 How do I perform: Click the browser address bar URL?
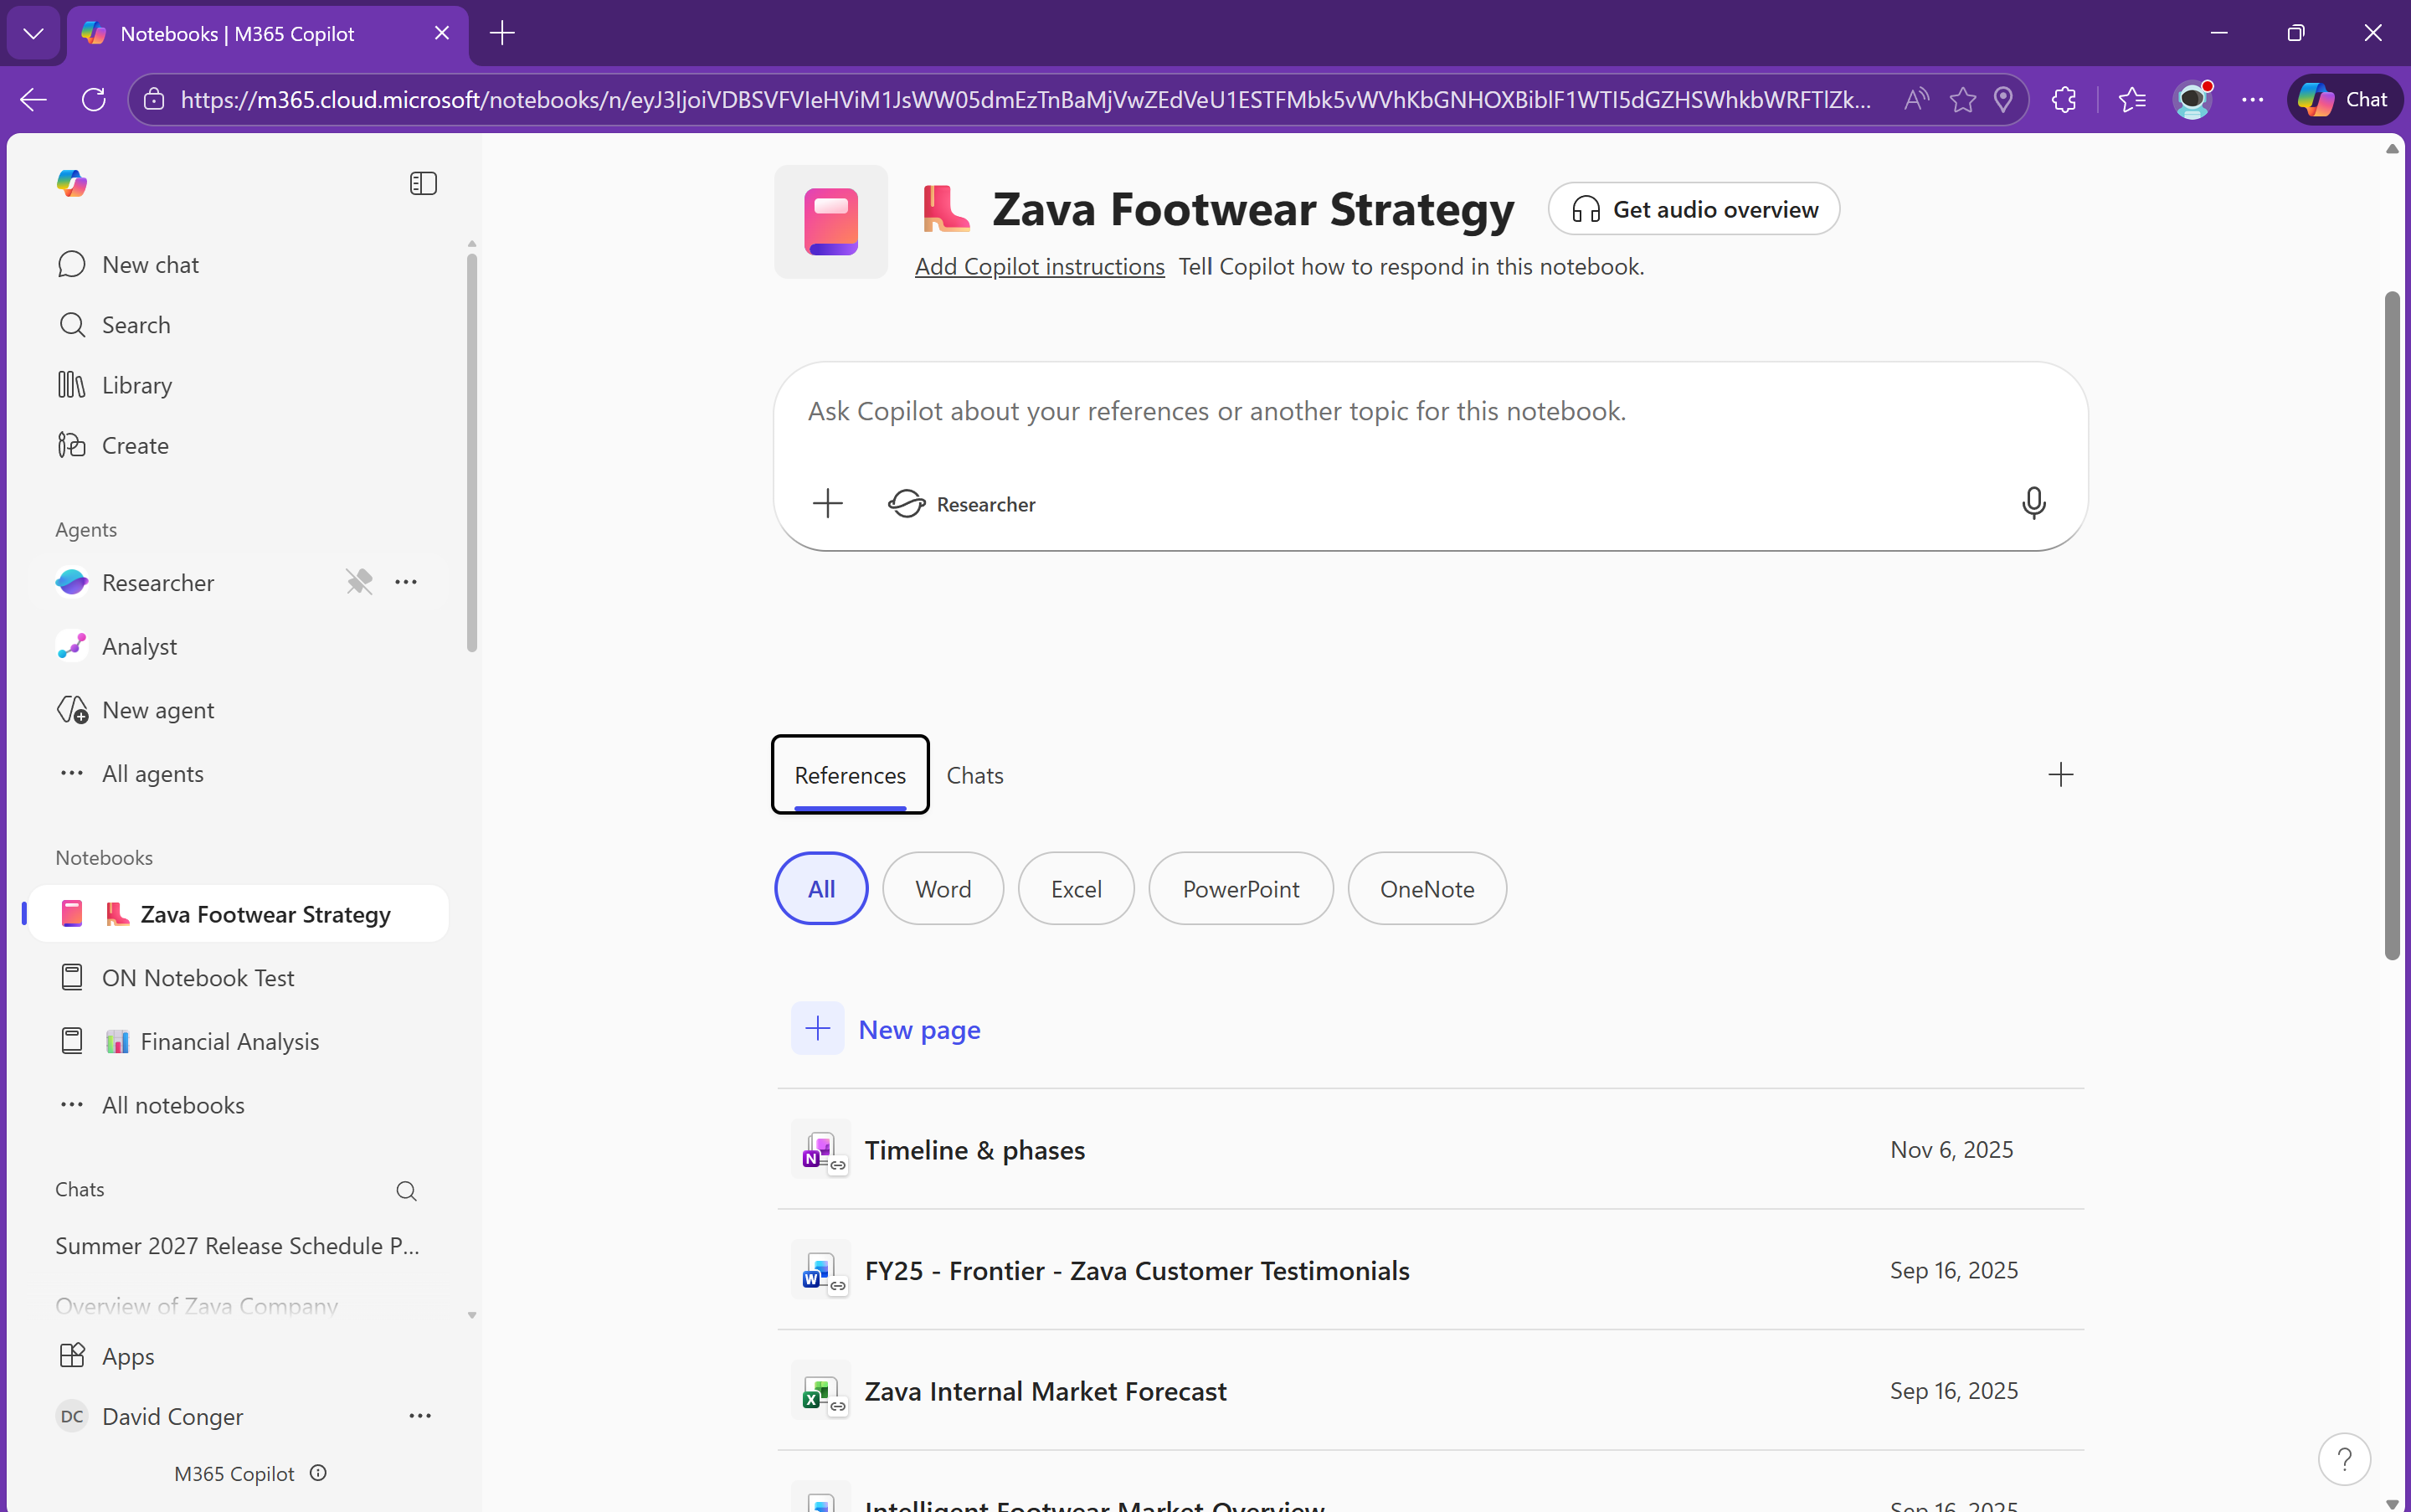[x=1026, y=99]
